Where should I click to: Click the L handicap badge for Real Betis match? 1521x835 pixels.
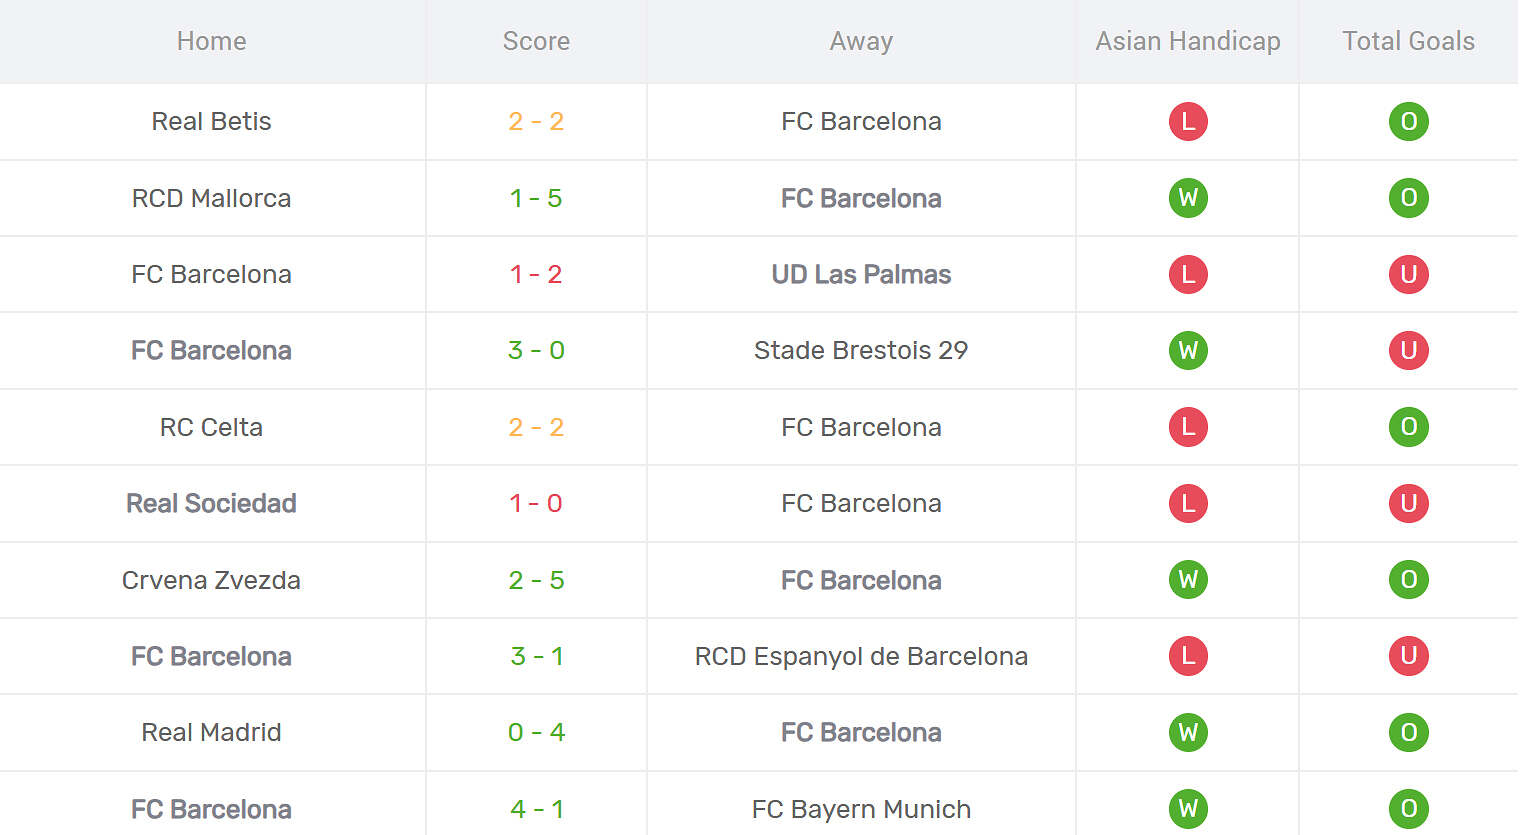point(1187,121)
